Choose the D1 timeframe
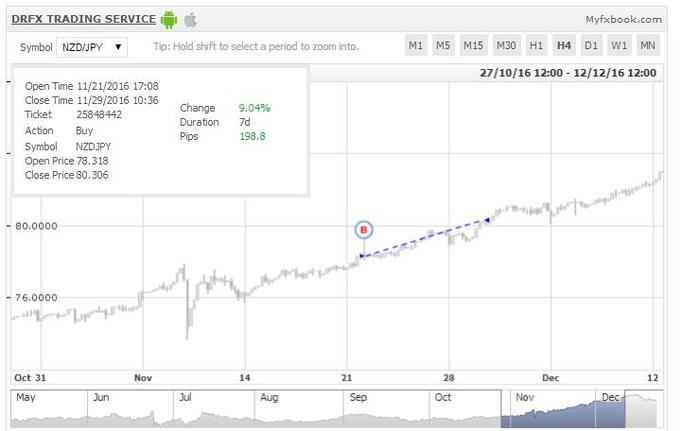This screenshot has height=431, width=700. click(x=591, y=46)
